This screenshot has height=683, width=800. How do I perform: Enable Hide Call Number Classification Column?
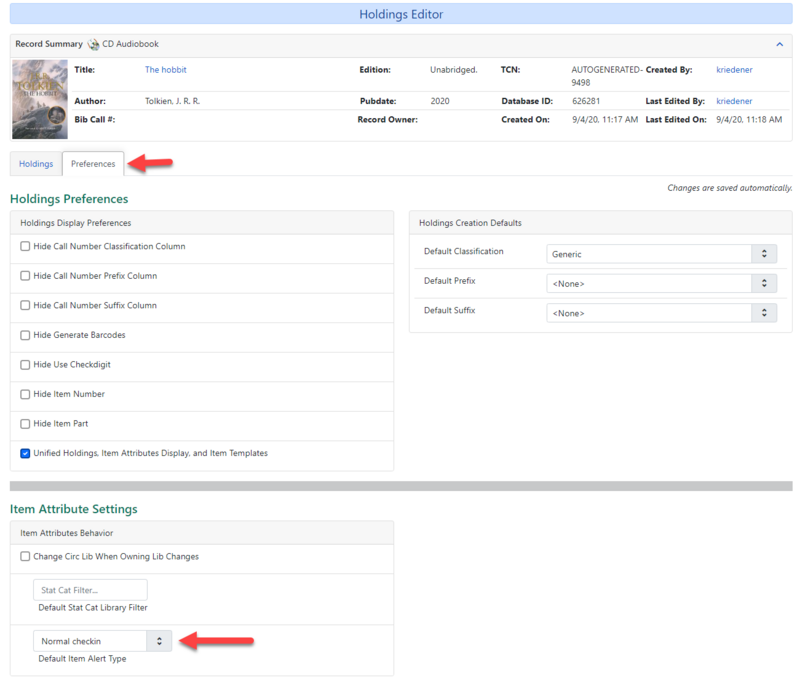pyautogui.click(x=25, y=246)
